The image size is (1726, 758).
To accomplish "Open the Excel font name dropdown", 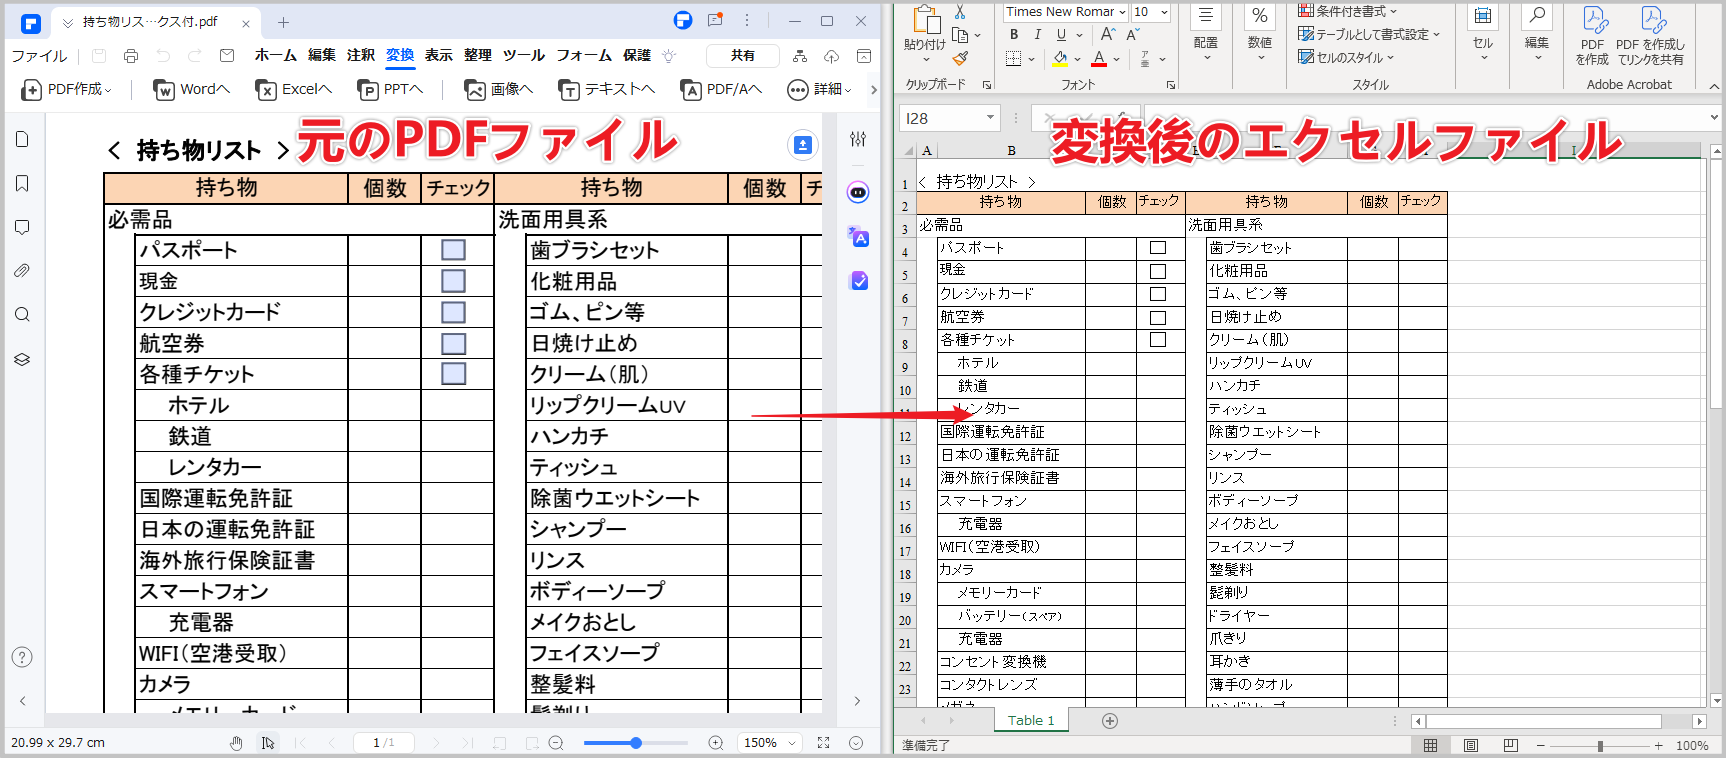I will 1122,12.
